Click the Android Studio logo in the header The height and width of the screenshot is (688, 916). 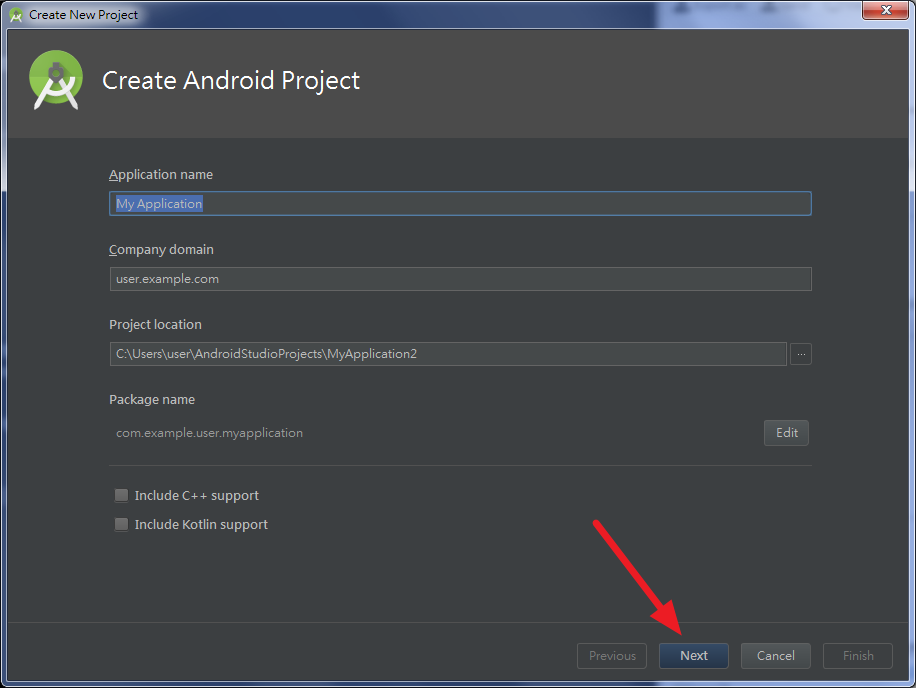coord(55,79)
